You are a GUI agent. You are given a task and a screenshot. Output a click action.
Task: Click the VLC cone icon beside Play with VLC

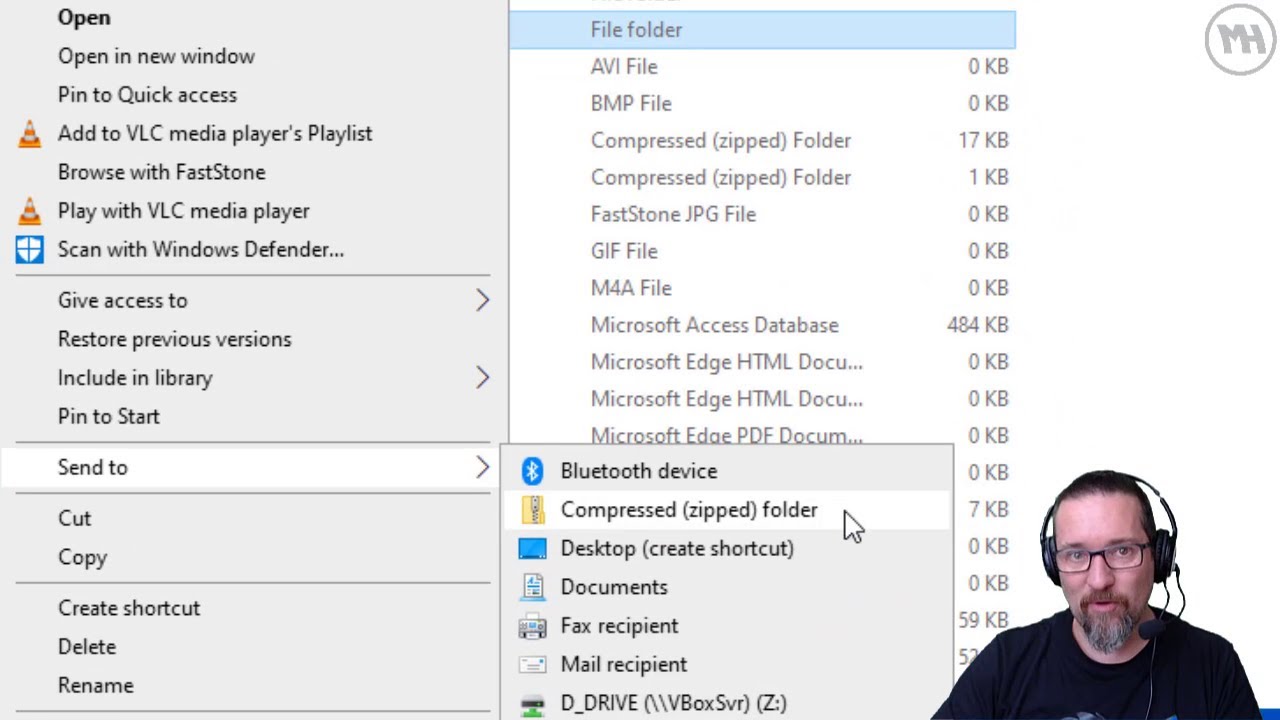click(x=30, y=211)
